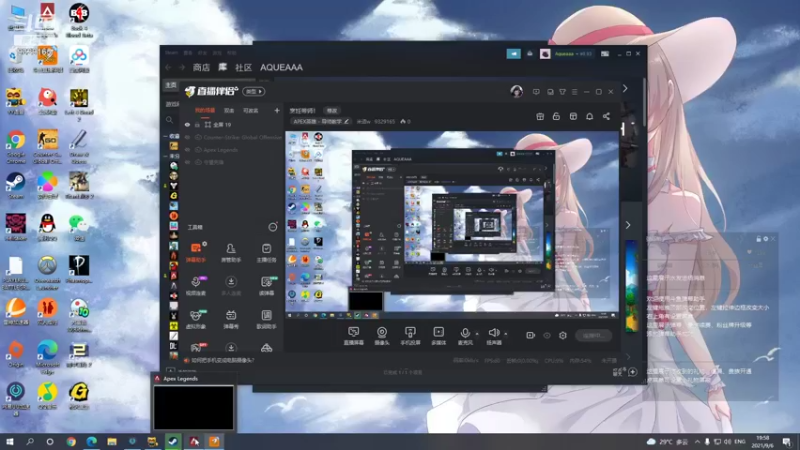Click mode switch pill beside streaming app logo
The image size is (800, 450).
click(254, 91)
